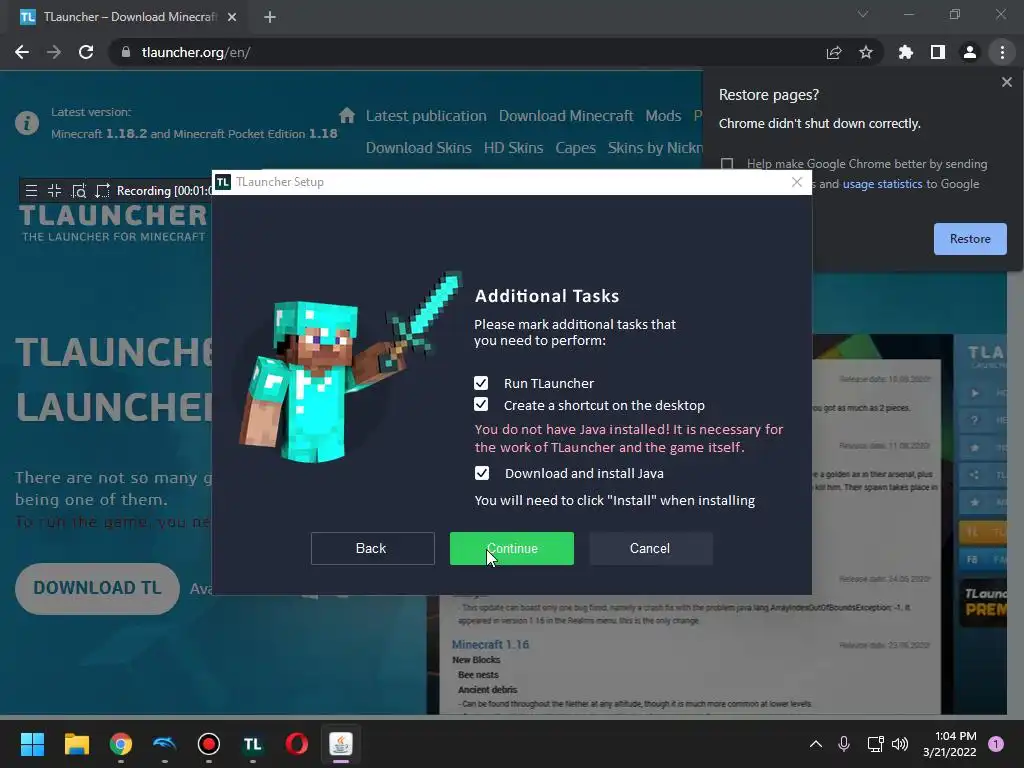Screen dimensions: 1024x768
Task: Click the microphone tray icon
Action: [x=843, y=744]
